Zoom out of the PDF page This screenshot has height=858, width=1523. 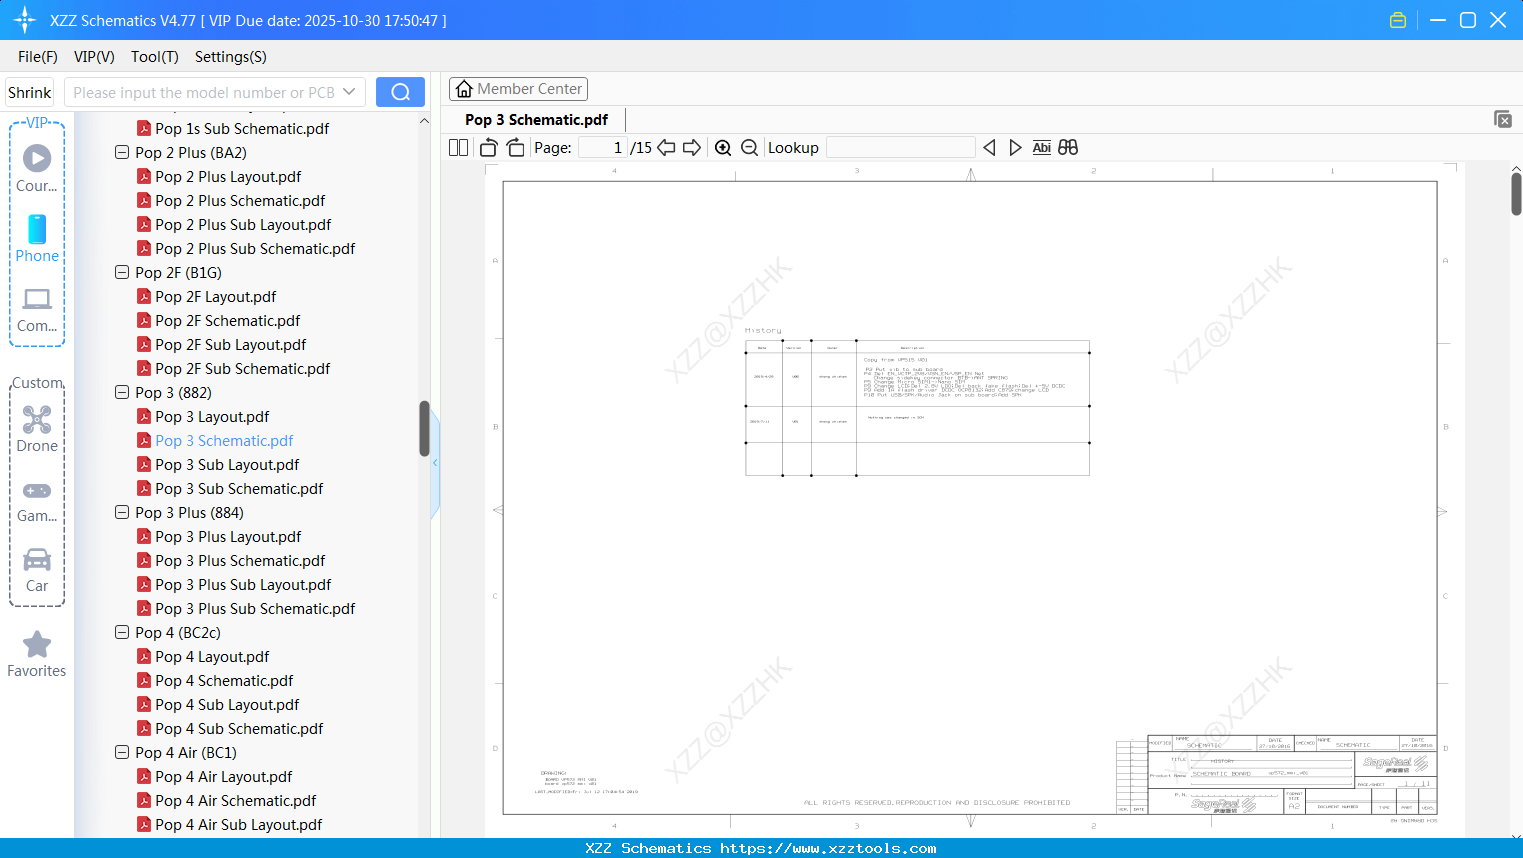(x=748, y=147)
